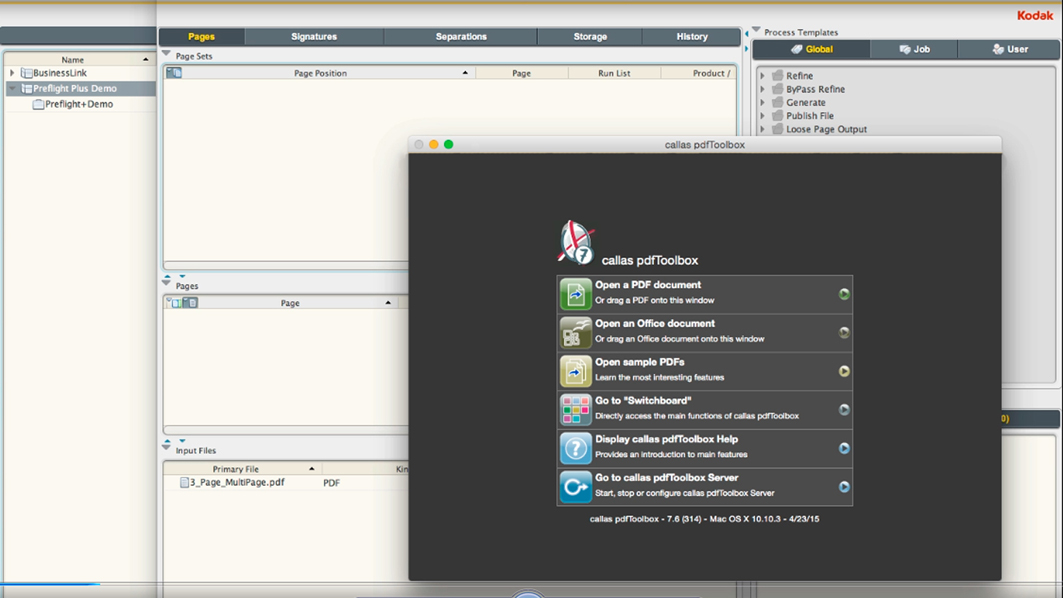Switch to the Signatures tab
Image resolution: width=1063 pixels, height=598 pixels.
(x=314, y=37)
